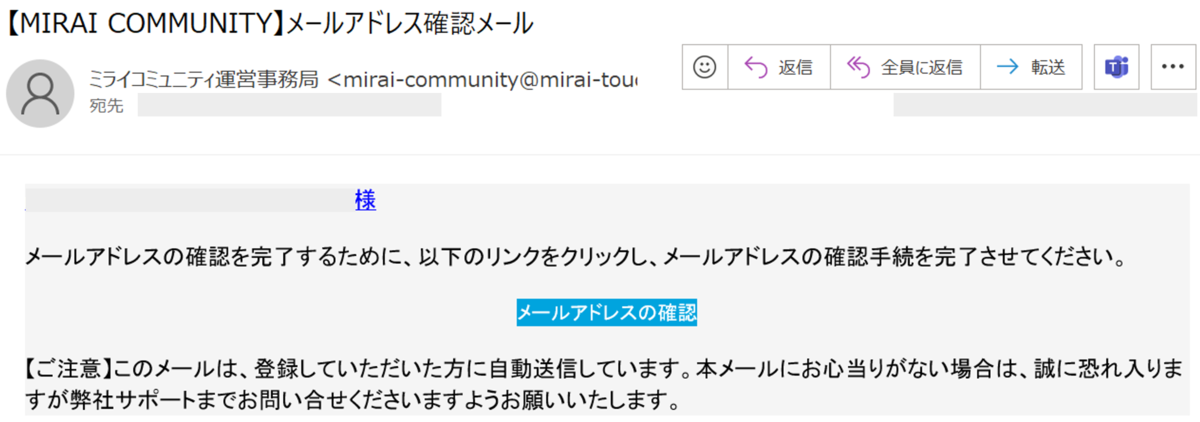Select the 返信 reply button label

pos(795,67)
